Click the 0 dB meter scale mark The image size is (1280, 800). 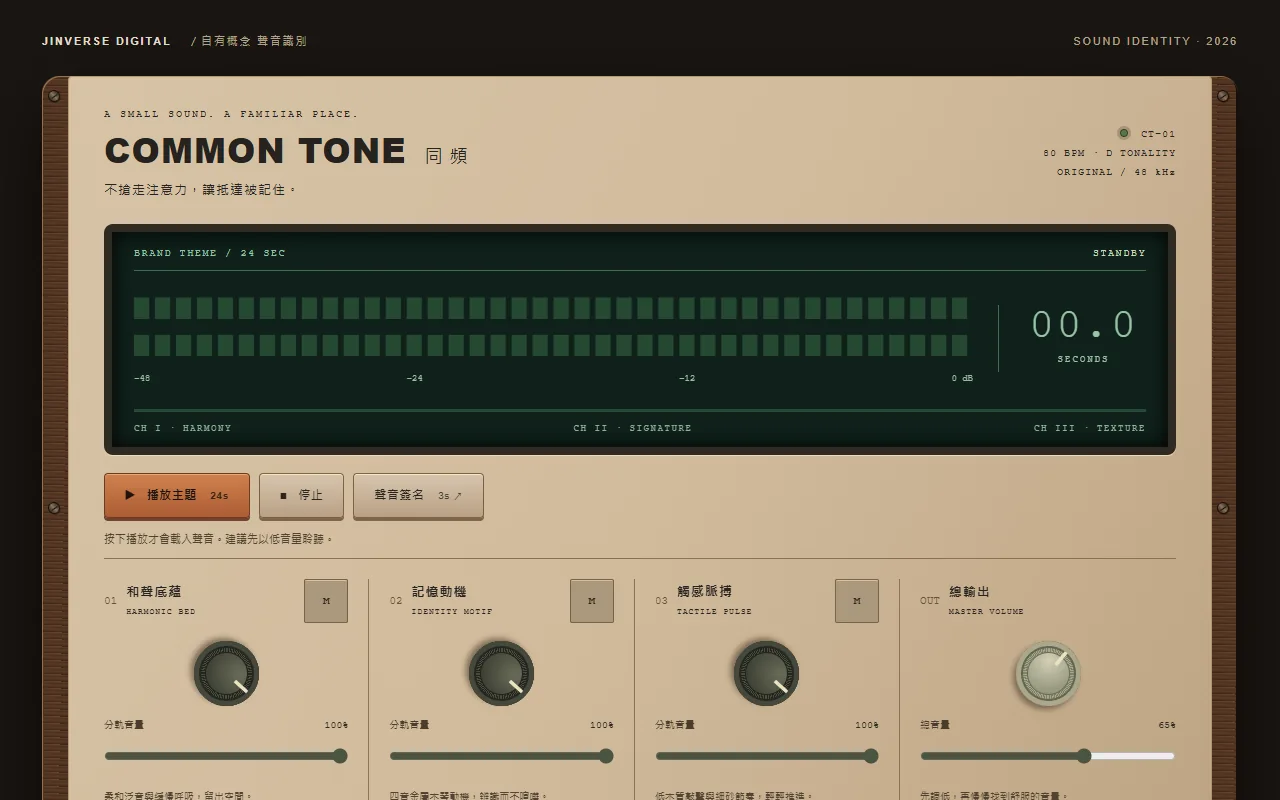coord(962,378)
